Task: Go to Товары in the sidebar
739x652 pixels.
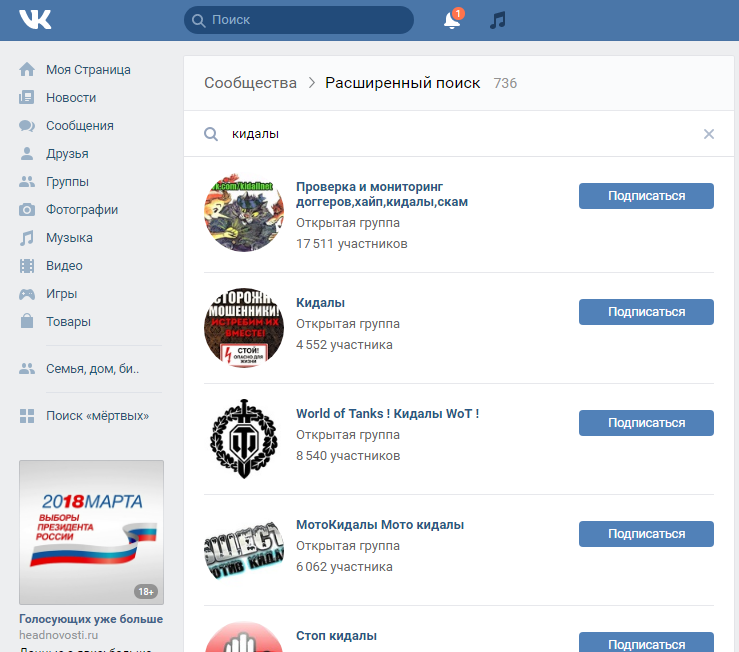Action: tap(68, 322)
